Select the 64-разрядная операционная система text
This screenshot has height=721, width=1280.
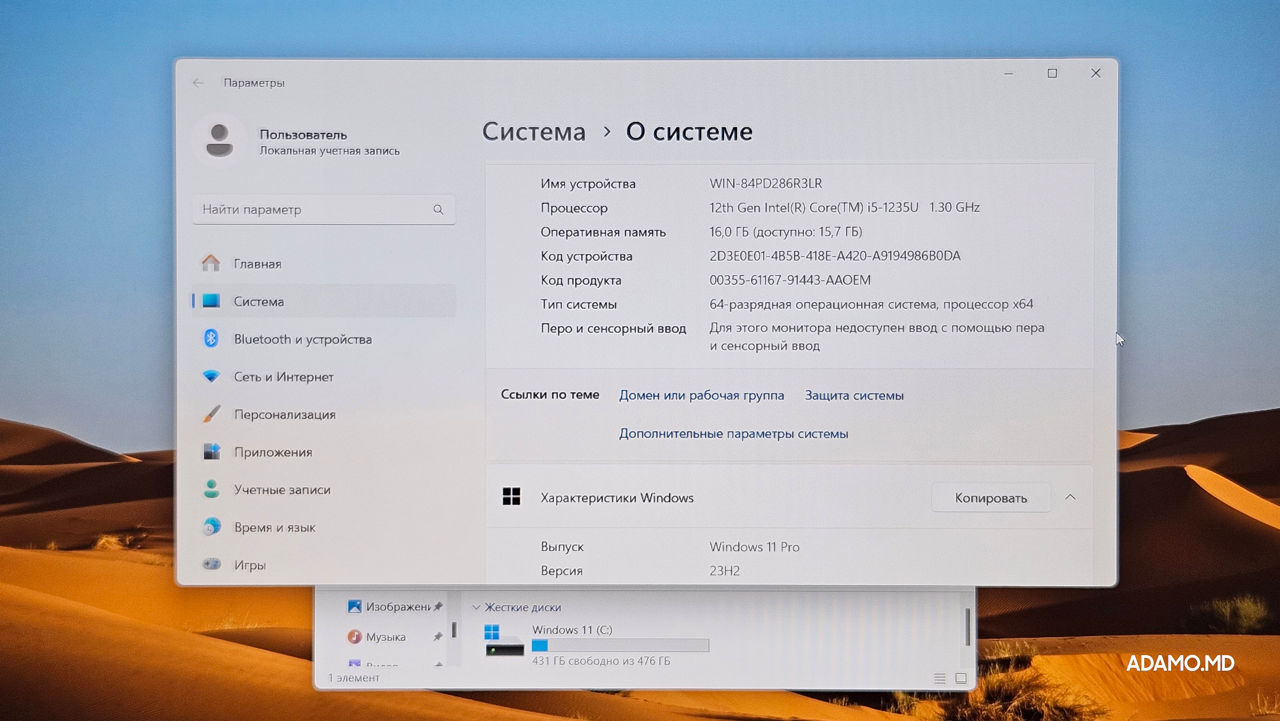871,304
